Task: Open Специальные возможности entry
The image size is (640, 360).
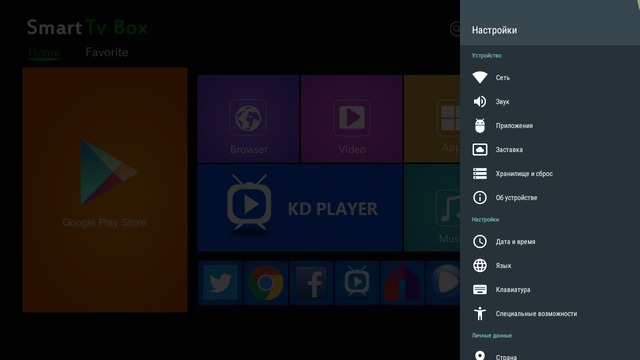Action: click(550, 313)
